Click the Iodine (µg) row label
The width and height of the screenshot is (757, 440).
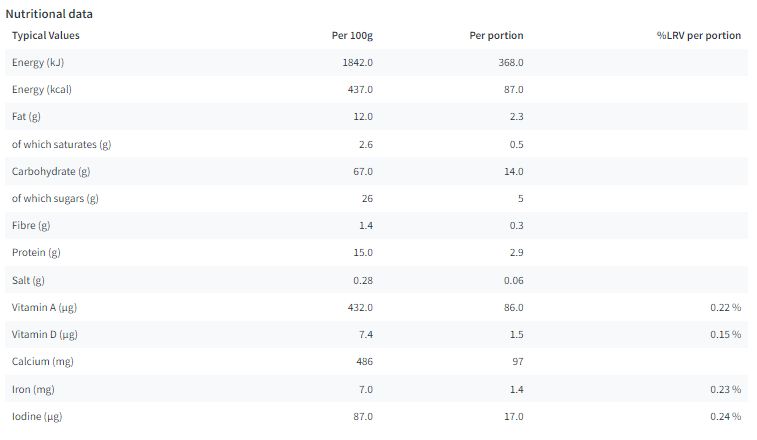pyautogui.click(x=37, y=417)
